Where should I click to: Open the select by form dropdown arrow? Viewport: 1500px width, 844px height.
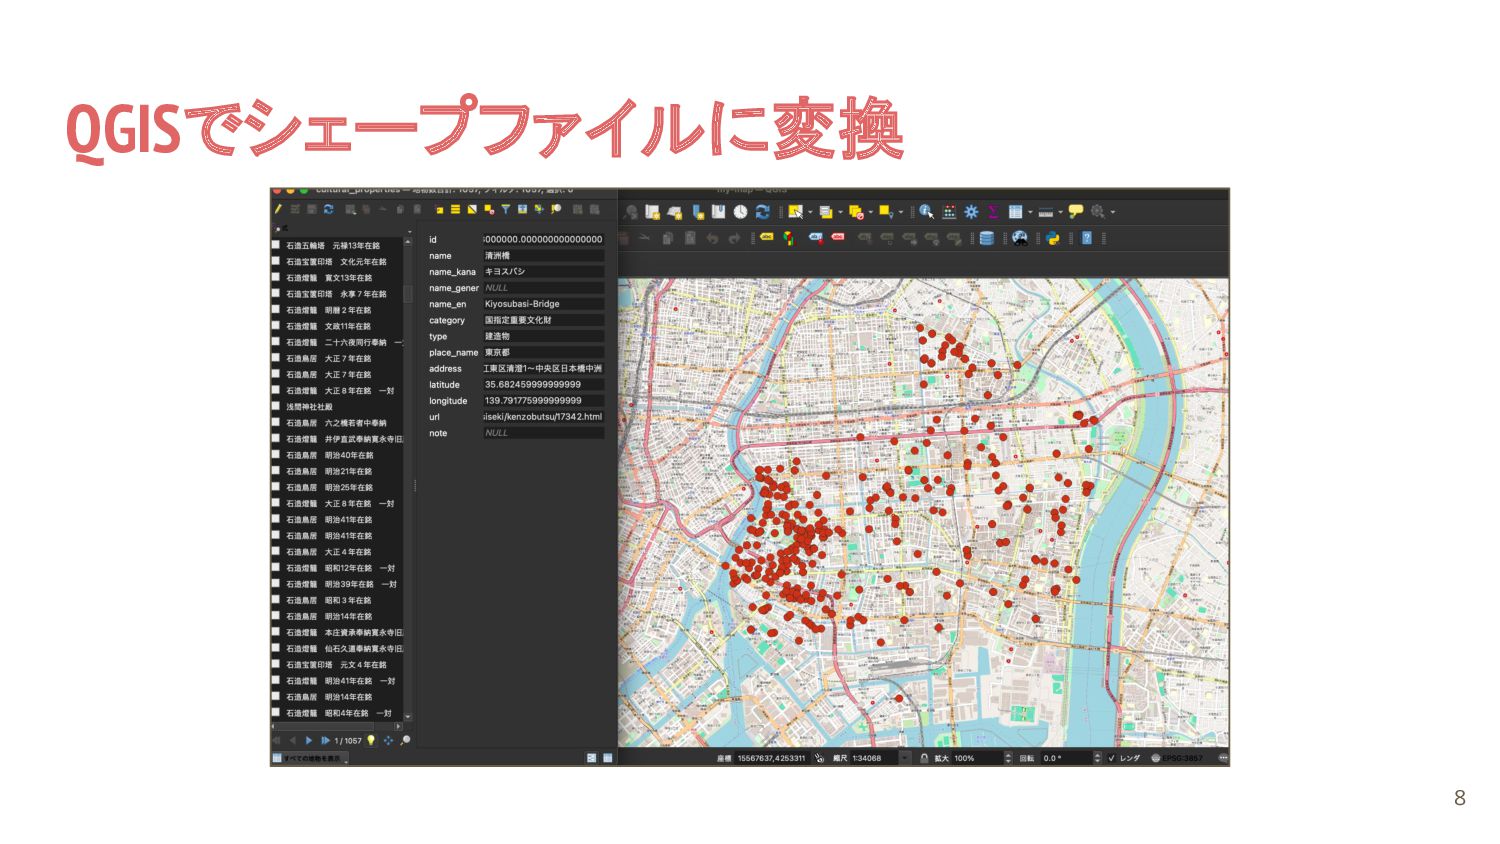click(x=841, y=212)
